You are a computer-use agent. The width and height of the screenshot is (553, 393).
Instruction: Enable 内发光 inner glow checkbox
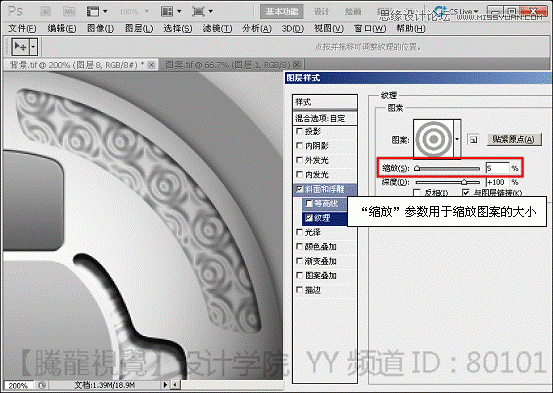coord(299,174)
